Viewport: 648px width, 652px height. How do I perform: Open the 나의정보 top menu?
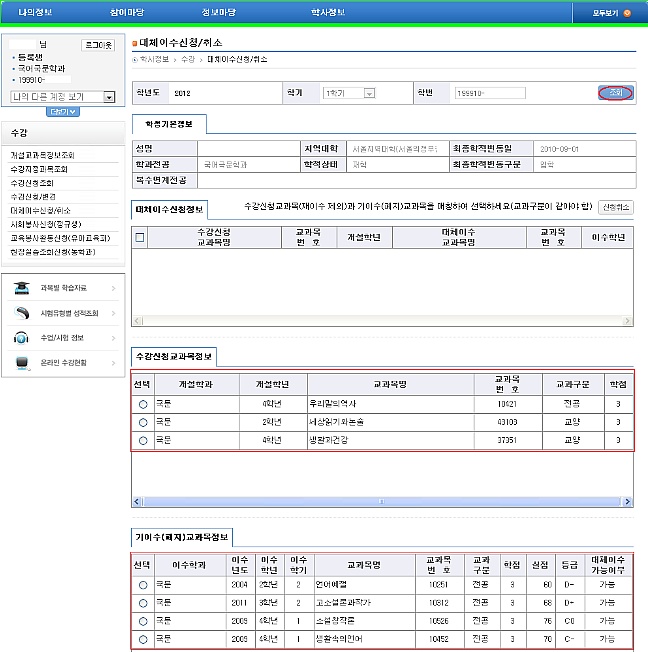tap(34, 12)
